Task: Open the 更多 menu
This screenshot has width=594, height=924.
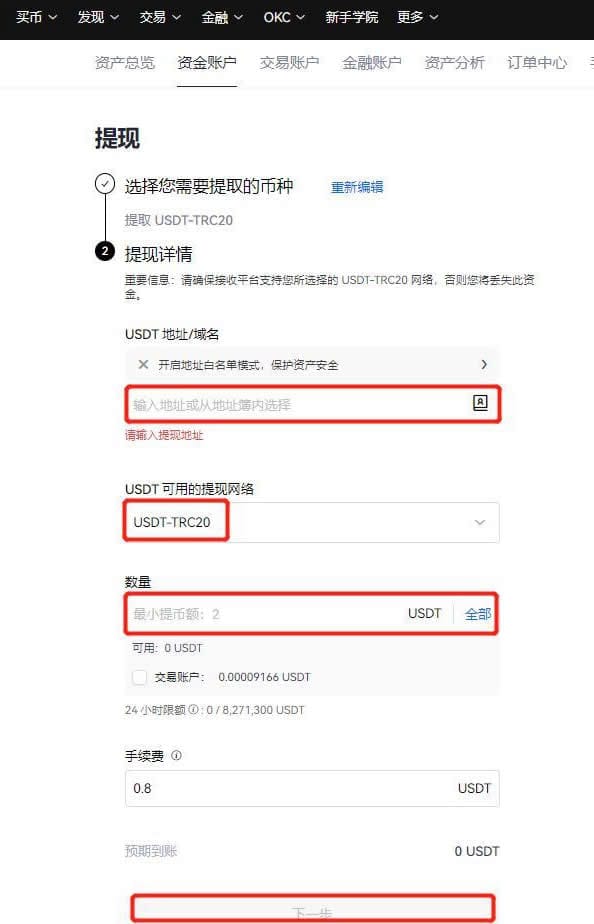Action: point(418,17)
